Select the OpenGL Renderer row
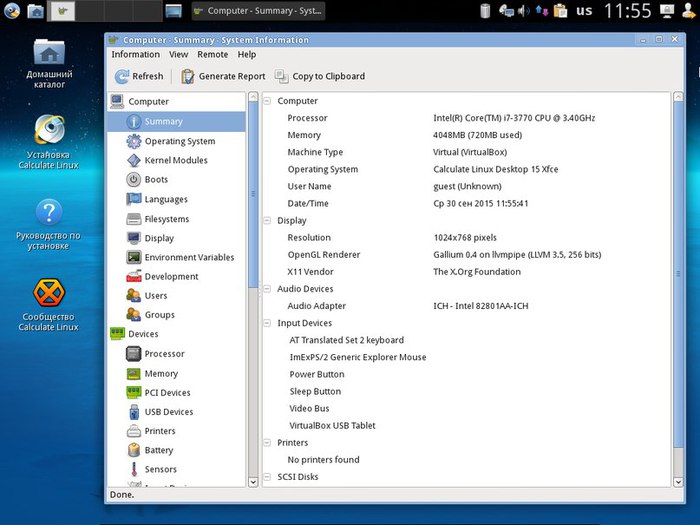This screenshot has height=525, width=700. click(467, 255)
